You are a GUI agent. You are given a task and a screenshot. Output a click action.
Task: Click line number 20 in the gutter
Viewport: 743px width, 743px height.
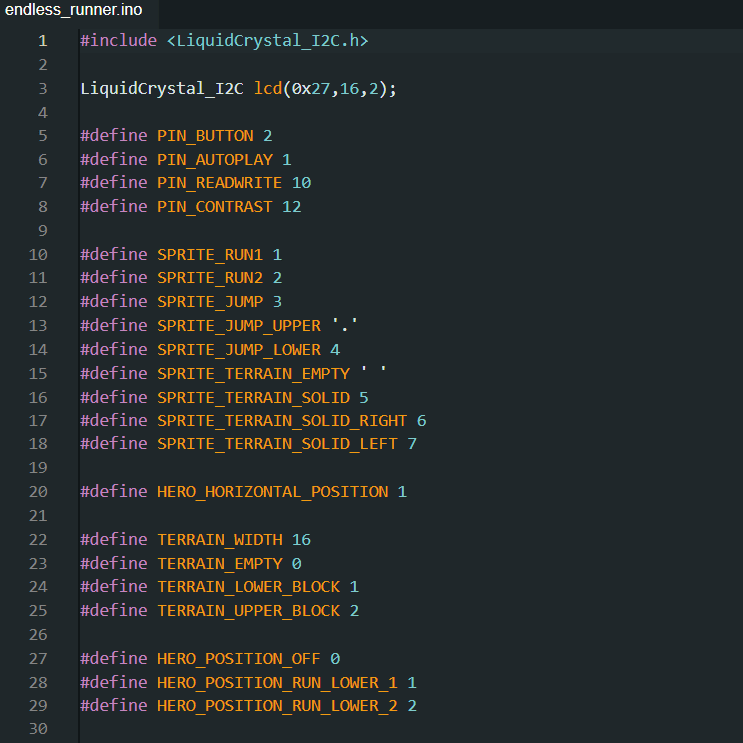click(38, 492)
